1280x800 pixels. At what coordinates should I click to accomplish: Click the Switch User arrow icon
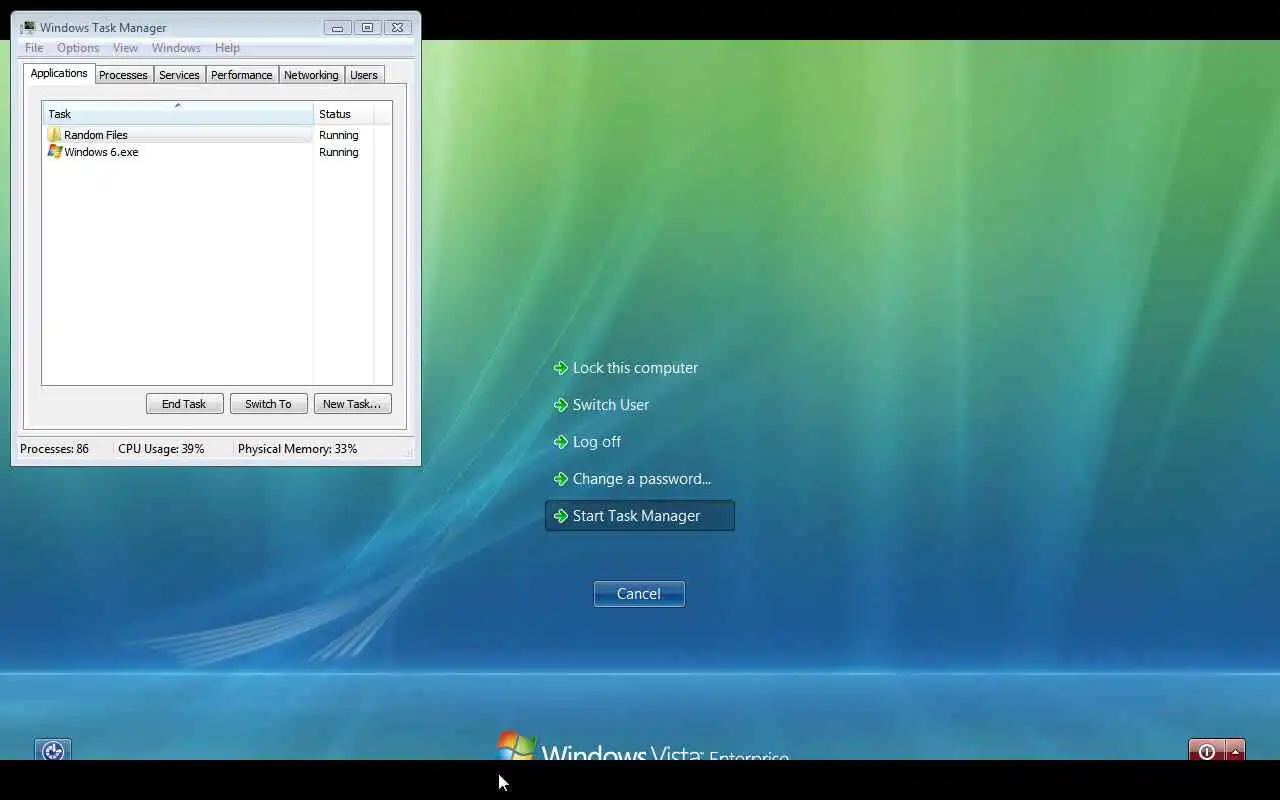tap(561, 405)
